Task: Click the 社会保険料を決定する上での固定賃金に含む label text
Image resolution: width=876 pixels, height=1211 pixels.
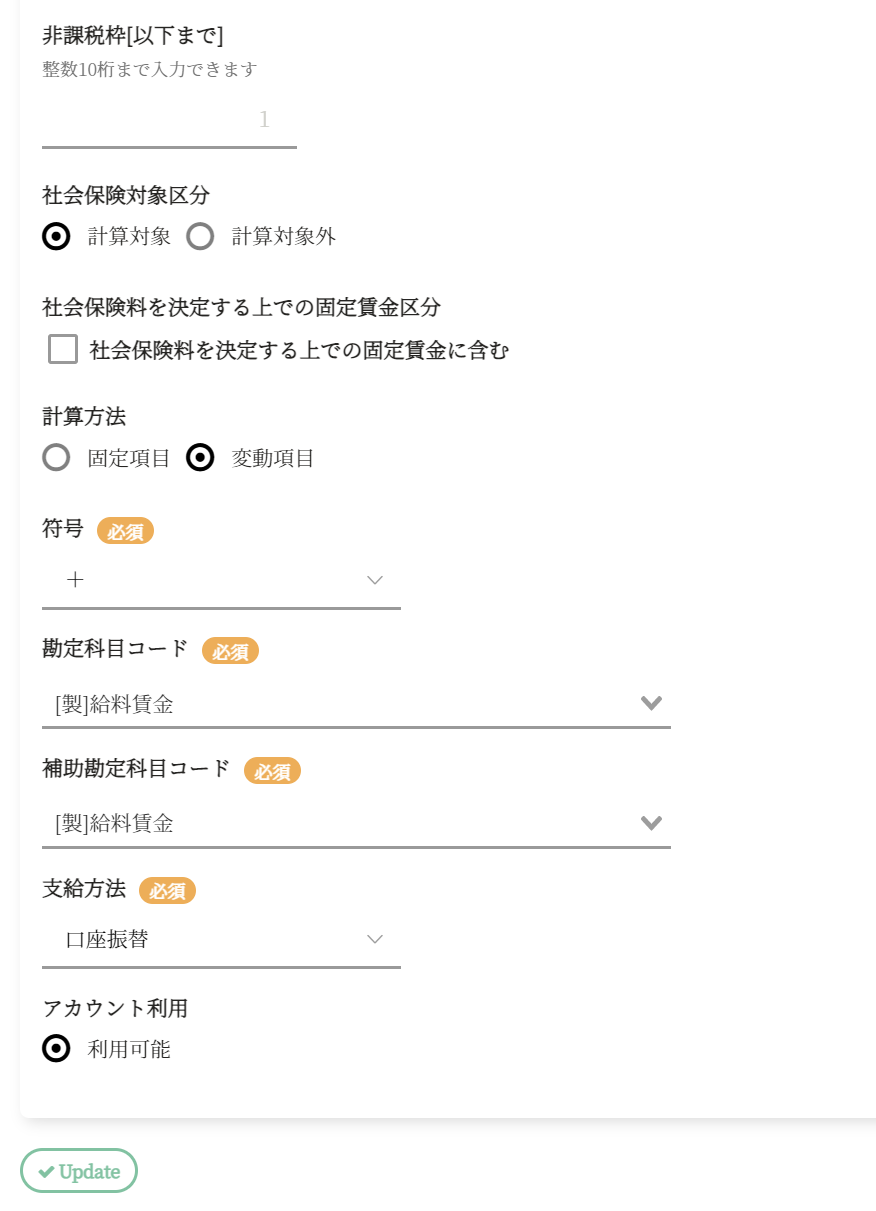Action: [x=299, y=350]
